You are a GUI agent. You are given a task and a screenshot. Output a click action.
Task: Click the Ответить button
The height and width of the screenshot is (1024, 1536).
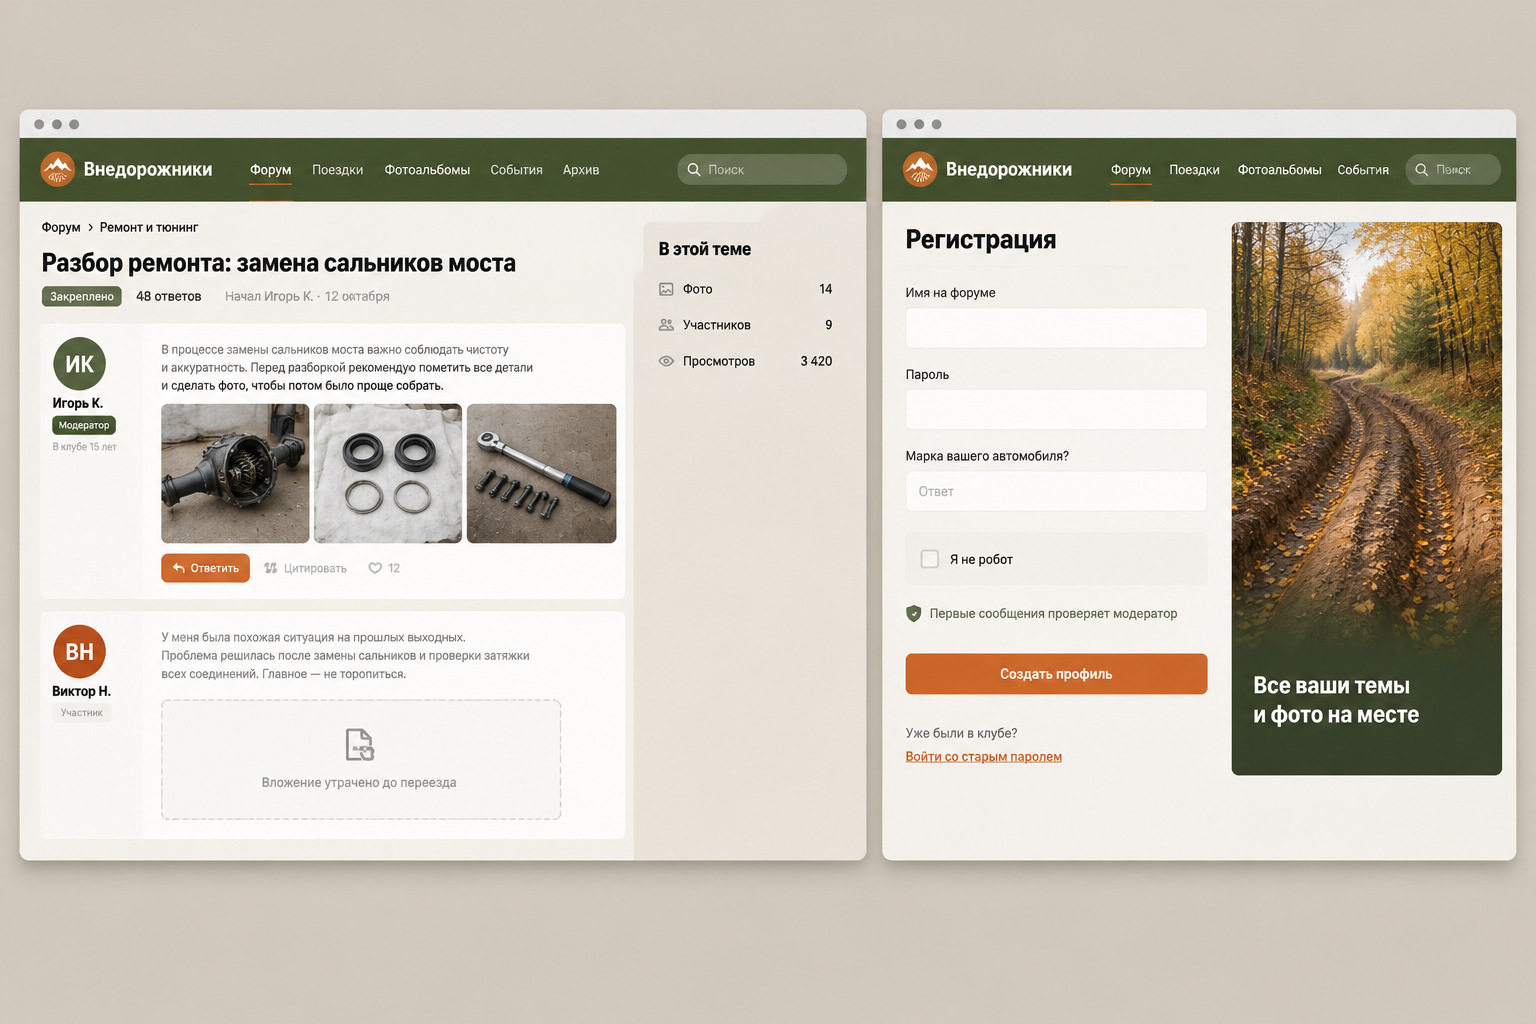pyautogui.click(x=205, y=568)
